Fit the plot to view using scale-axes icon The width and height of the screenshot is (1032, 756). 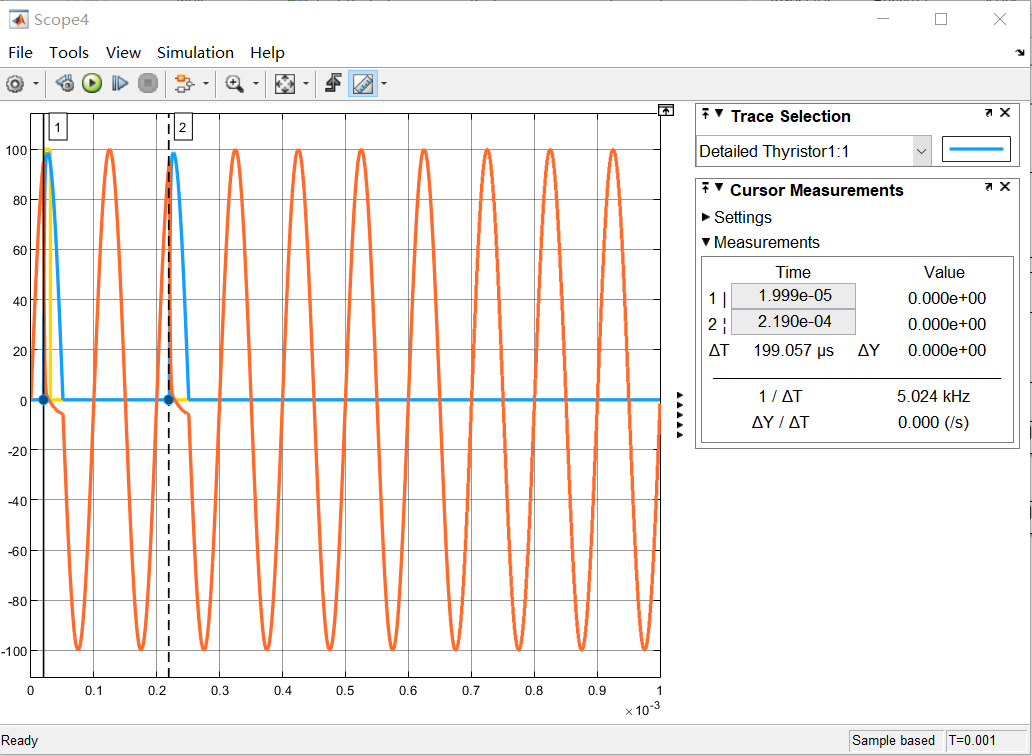283,84
